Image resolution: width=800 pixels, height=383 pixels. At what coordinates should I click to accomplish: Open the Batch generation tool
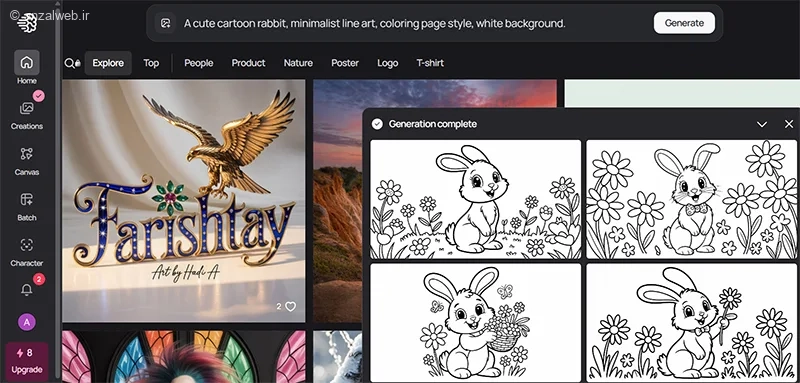click(27, 206)
